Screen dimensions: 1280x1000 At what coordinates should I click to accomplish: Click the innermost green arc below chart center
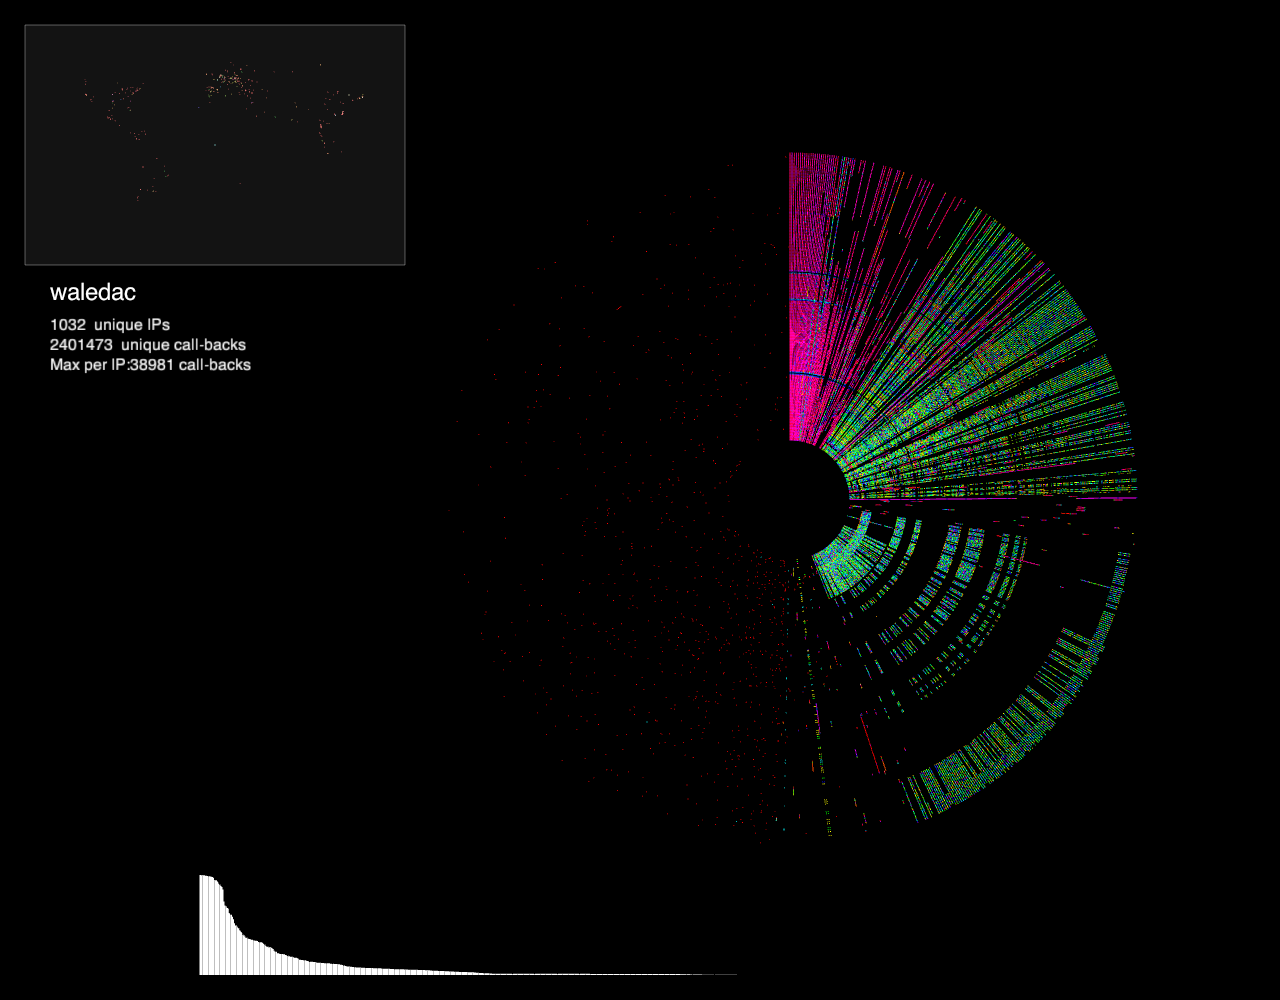coord(840,570)
